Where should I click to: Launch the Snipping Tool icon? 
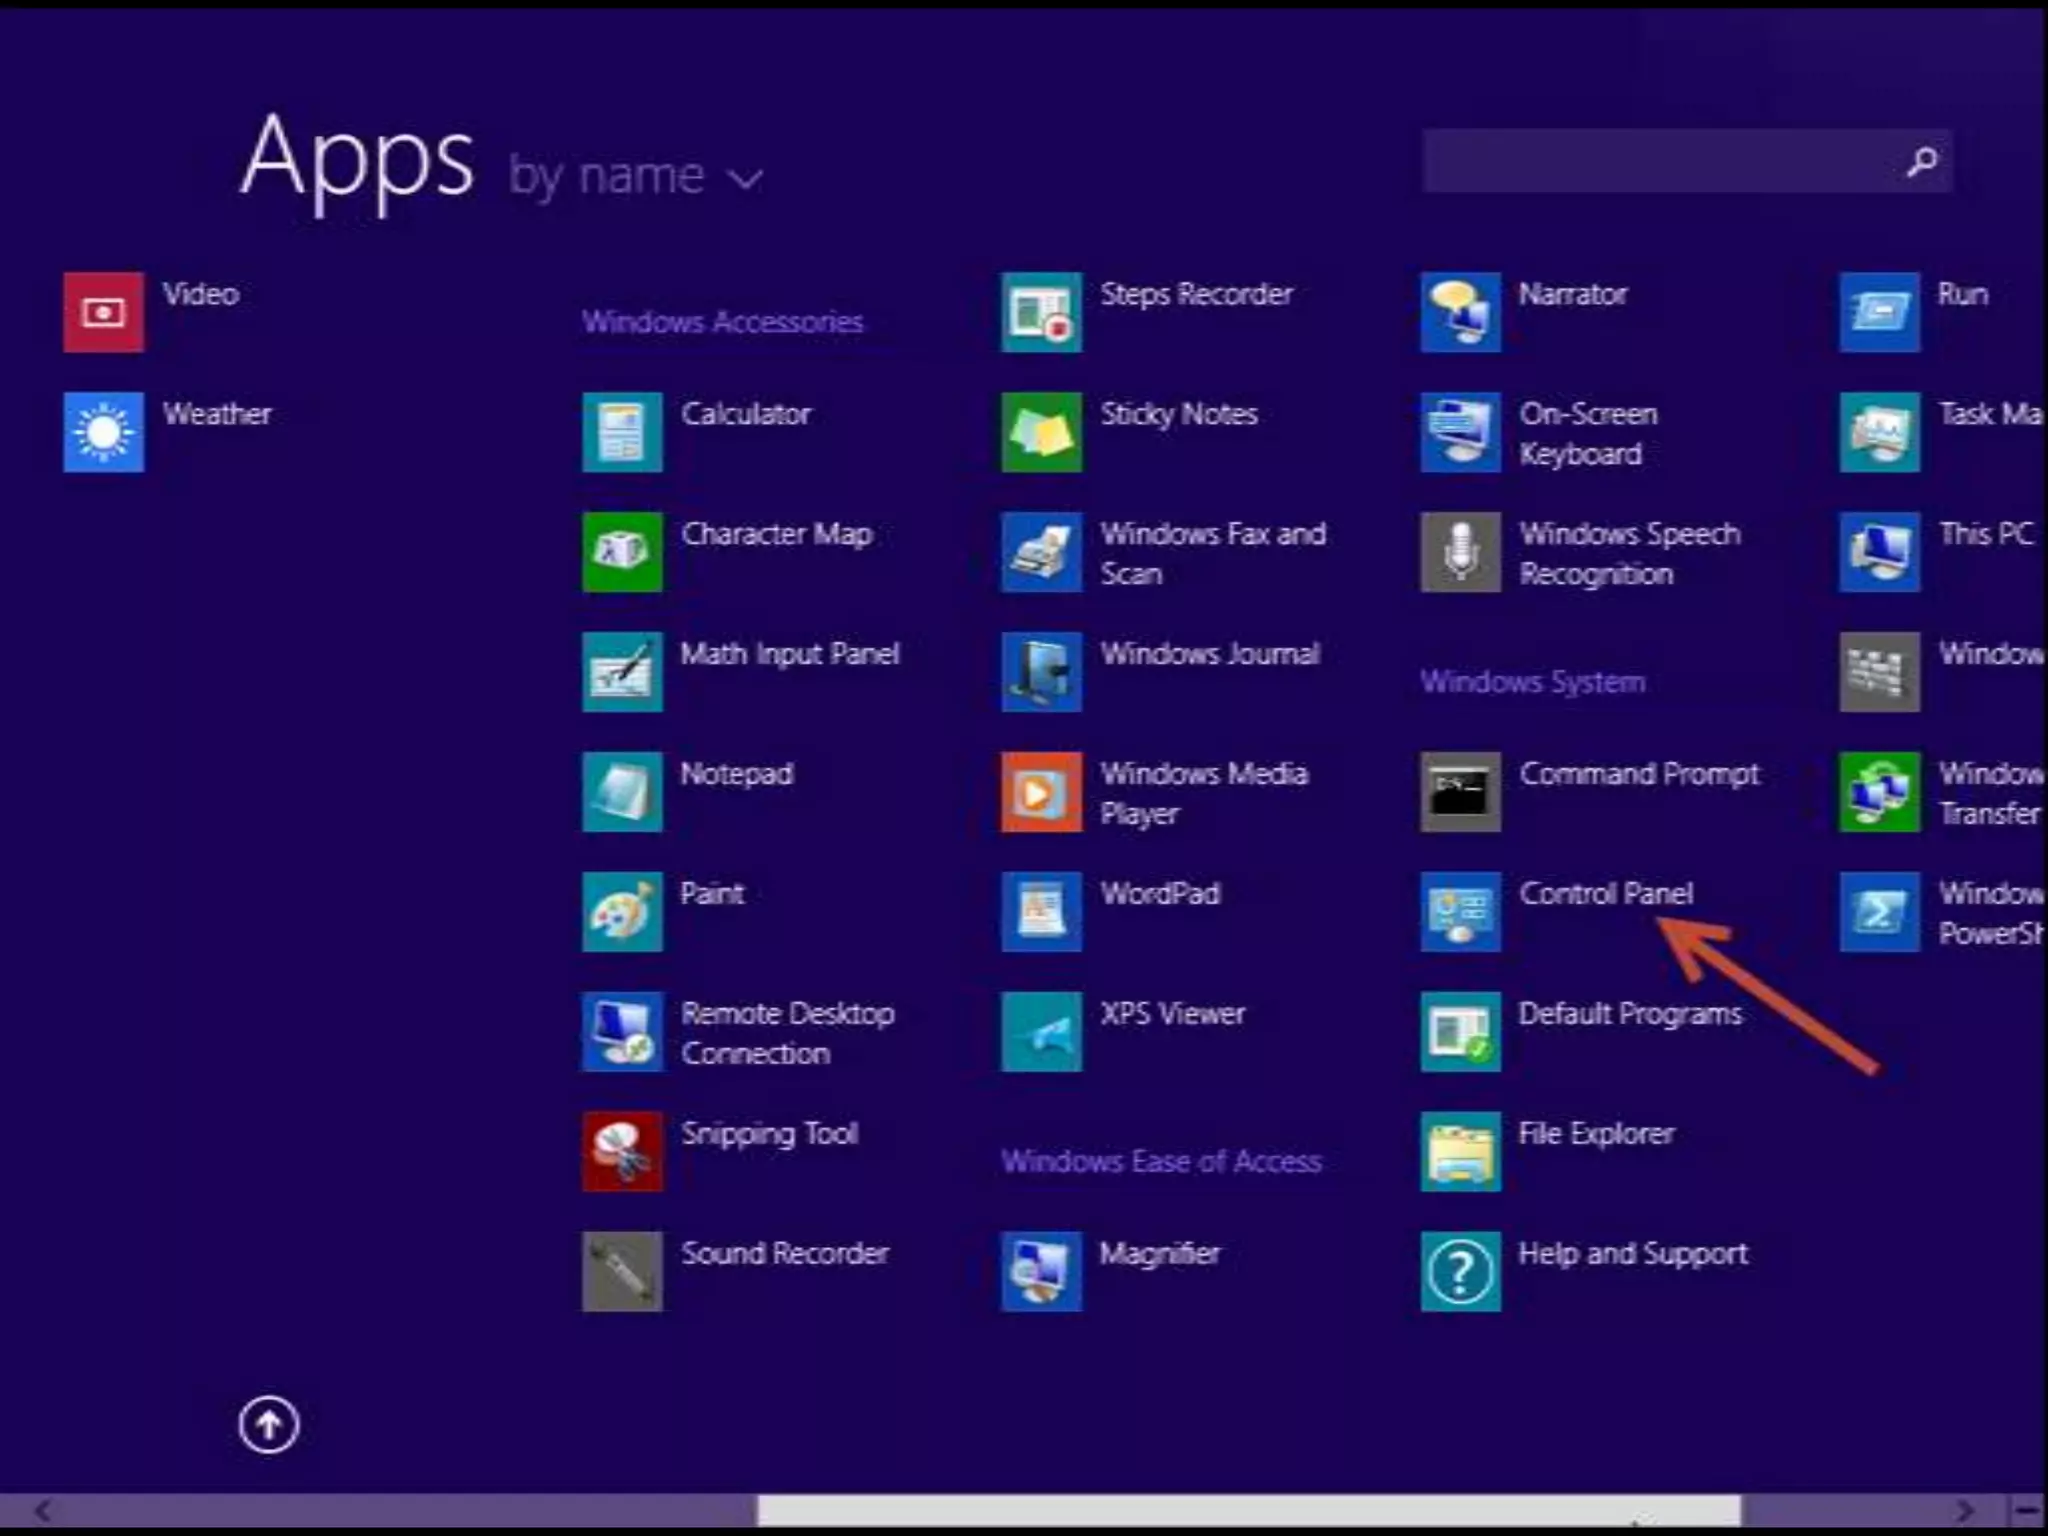pyautogui.click(x=622, y=1152)
